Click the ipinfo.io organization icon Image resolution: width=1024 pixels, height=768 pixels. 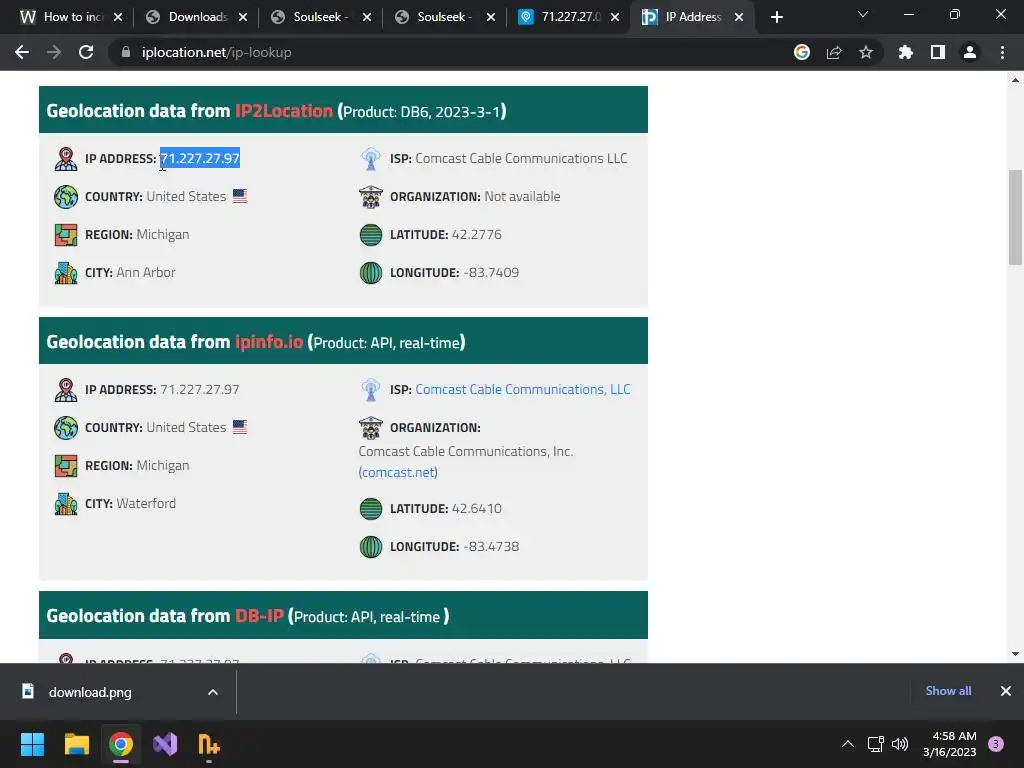[371, 428]
